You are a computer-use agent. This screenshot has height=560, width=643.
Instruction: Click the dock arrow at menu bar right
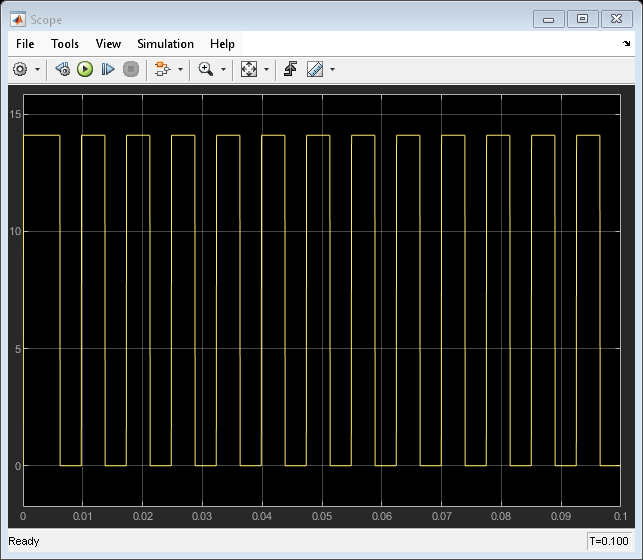point(627,44)
